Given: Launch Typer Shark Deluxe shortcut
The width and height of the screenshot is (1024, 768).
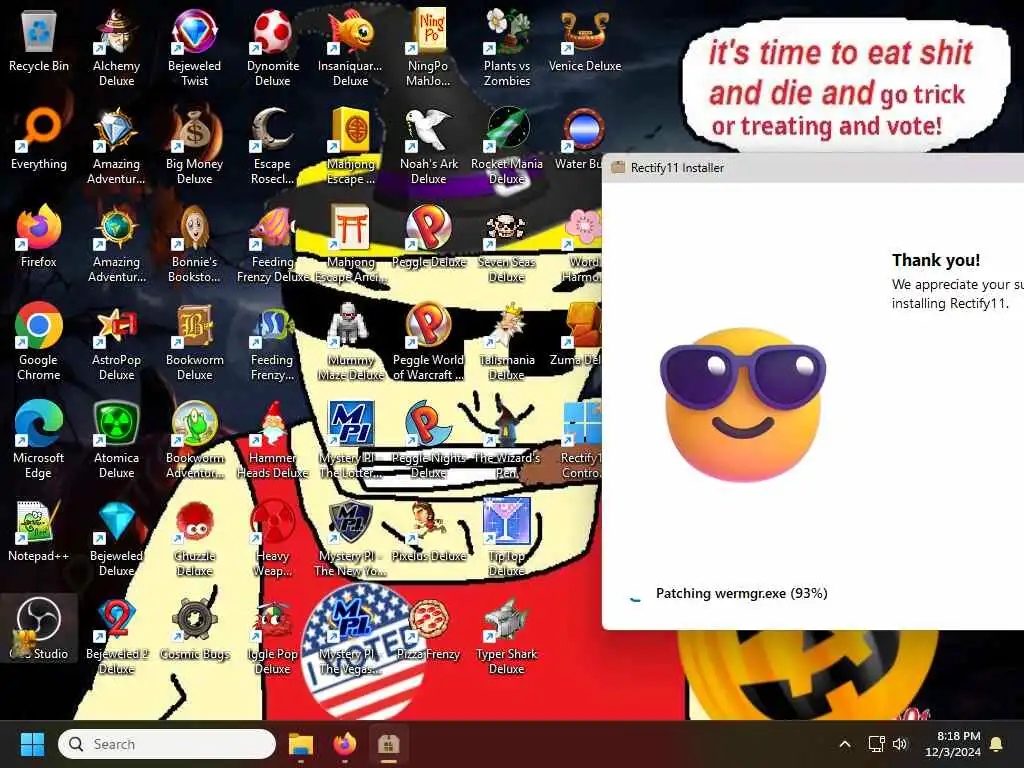Looking at the screenshot, I should point(507,636).
